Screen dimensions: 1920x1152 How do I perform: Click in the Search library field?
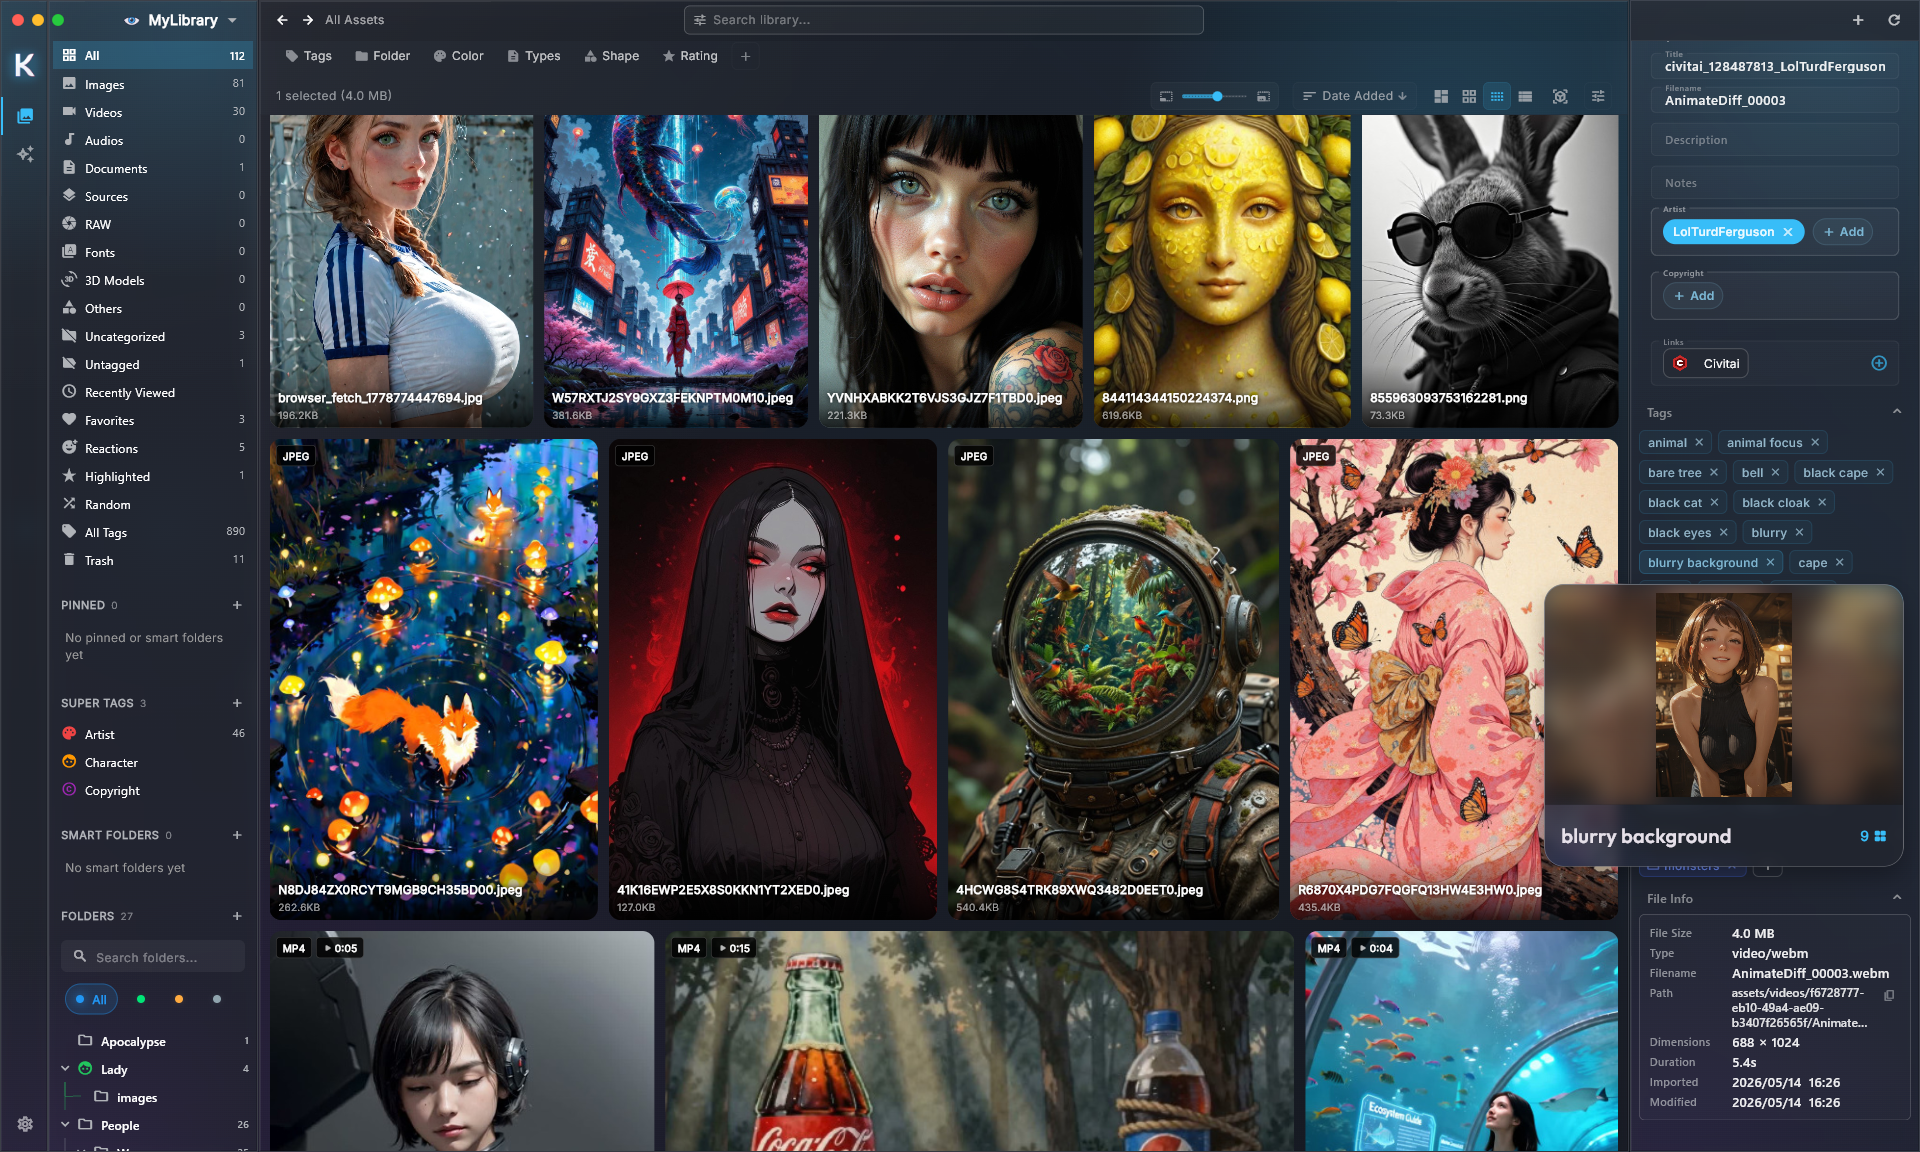pos(943,20)
